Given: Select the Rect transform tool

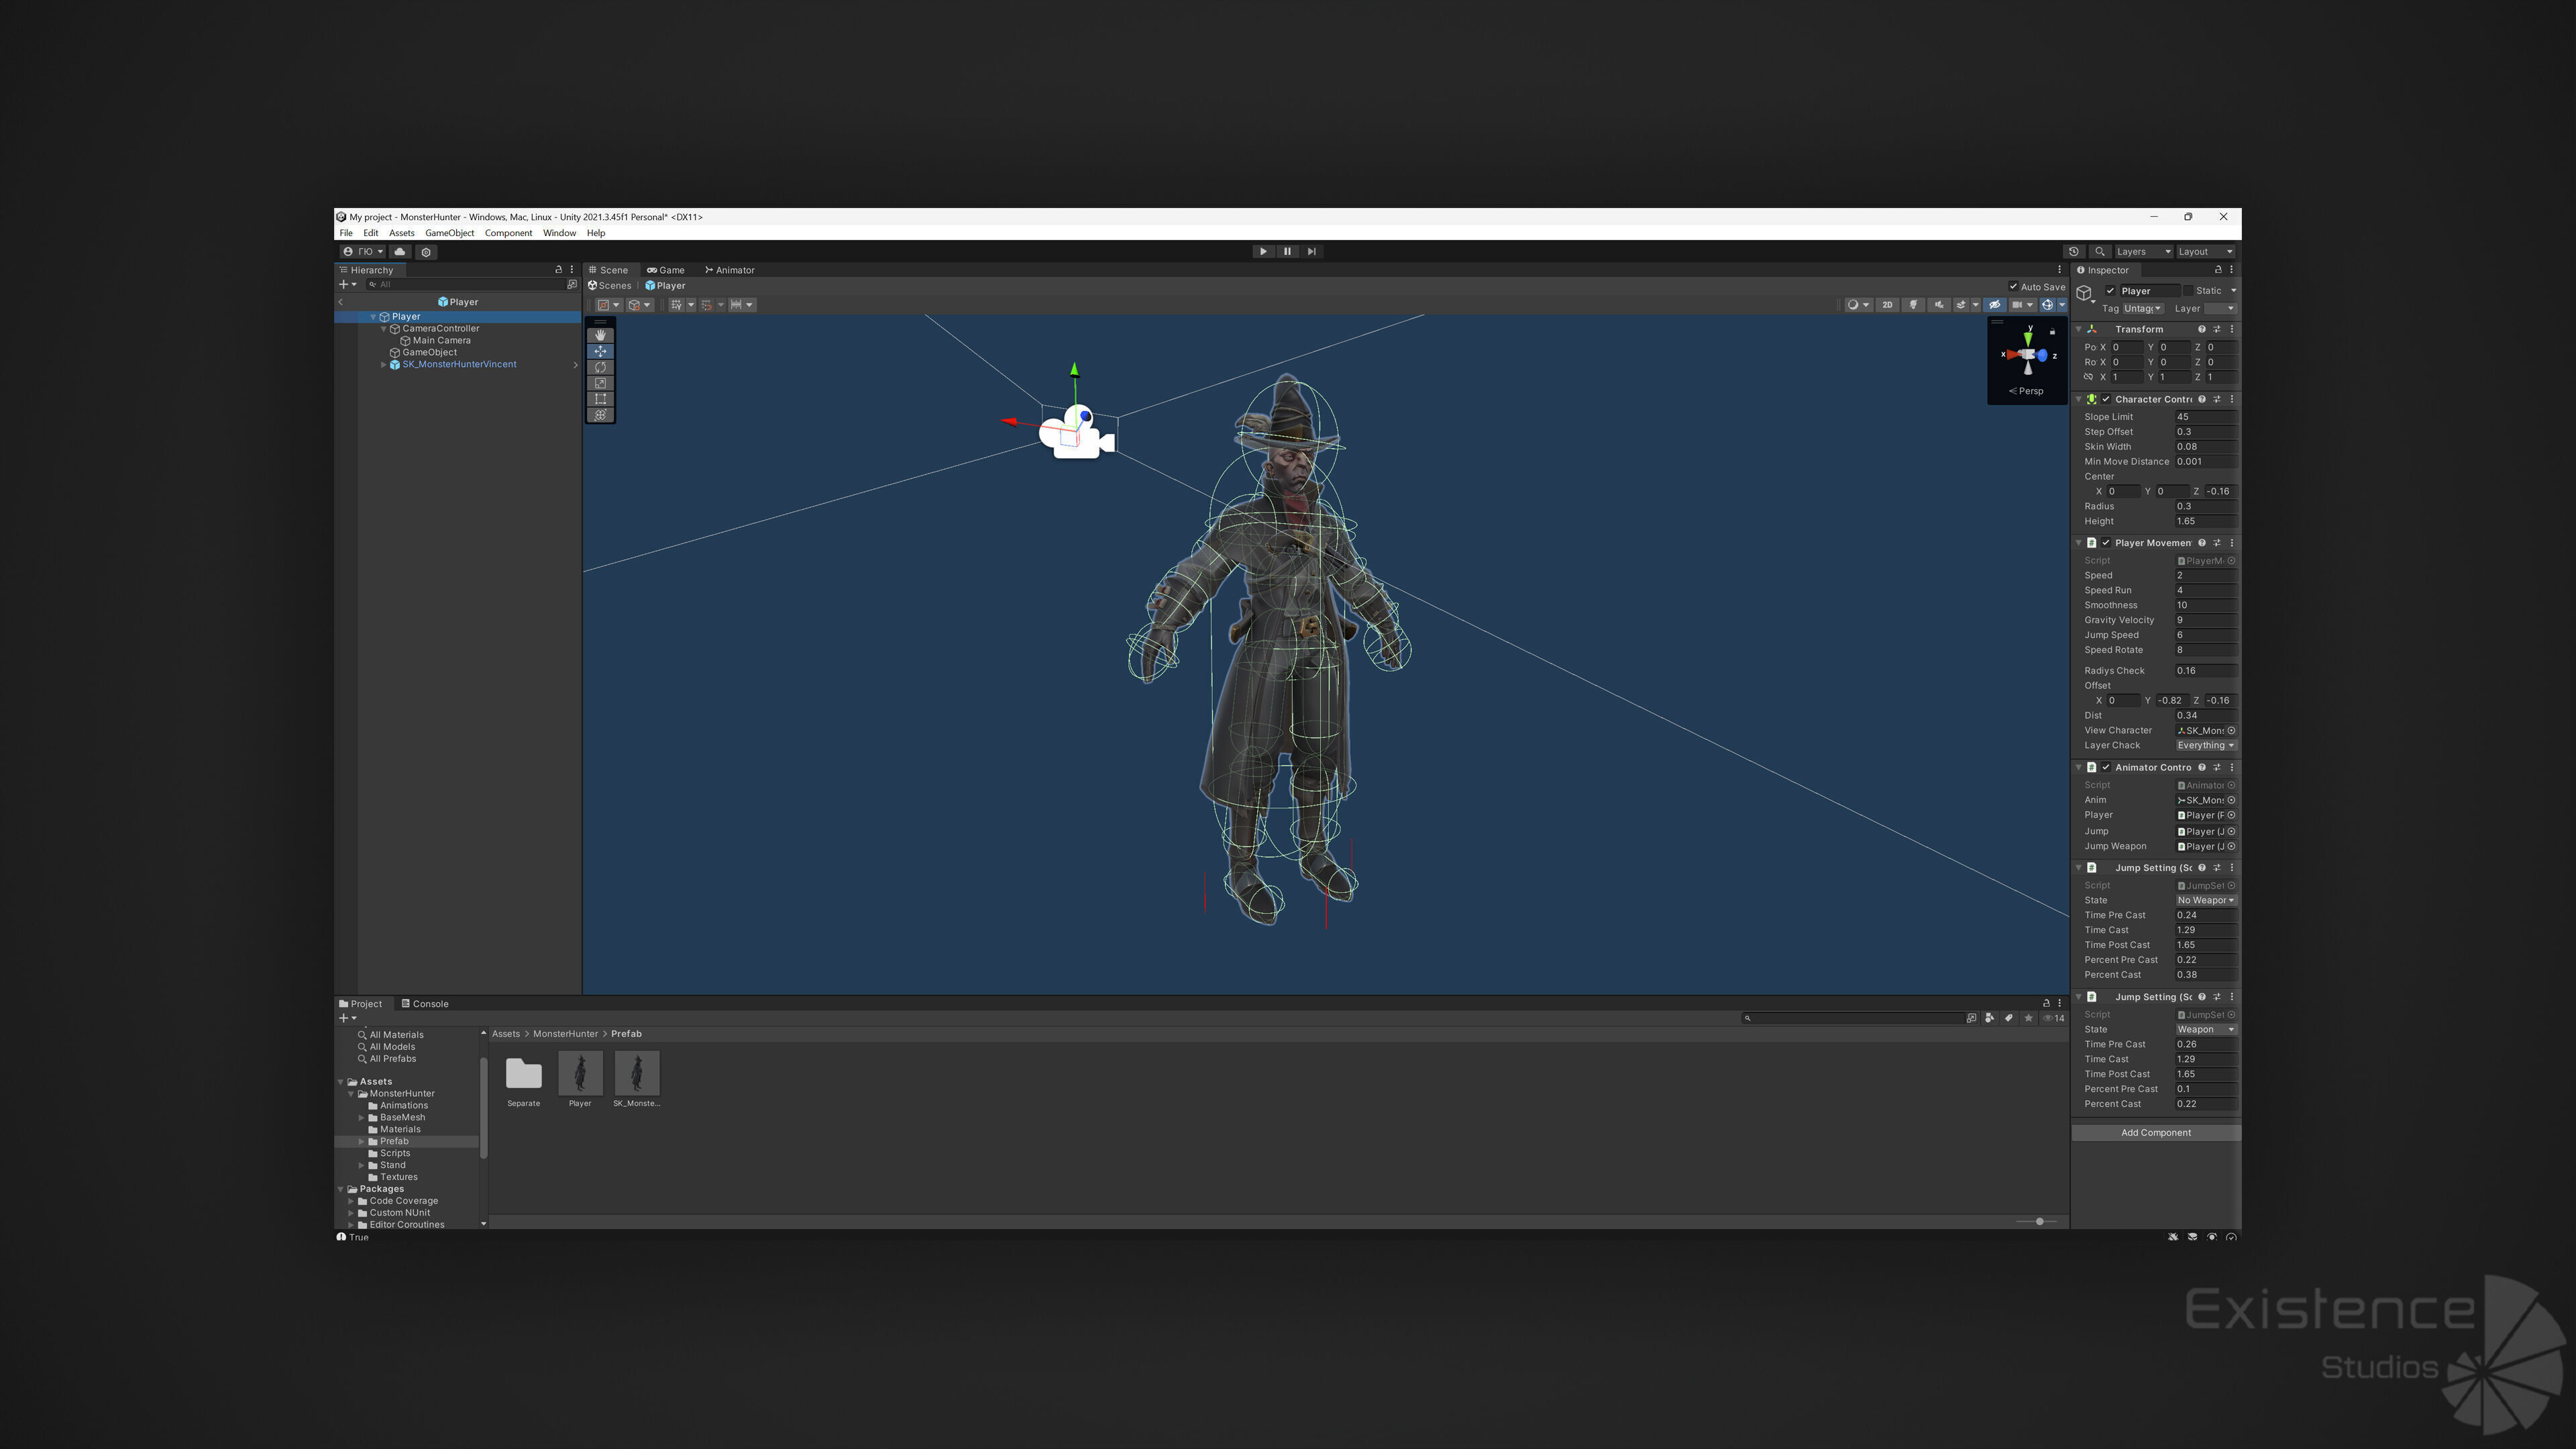Looking at the screenshot, I should 600,399.
